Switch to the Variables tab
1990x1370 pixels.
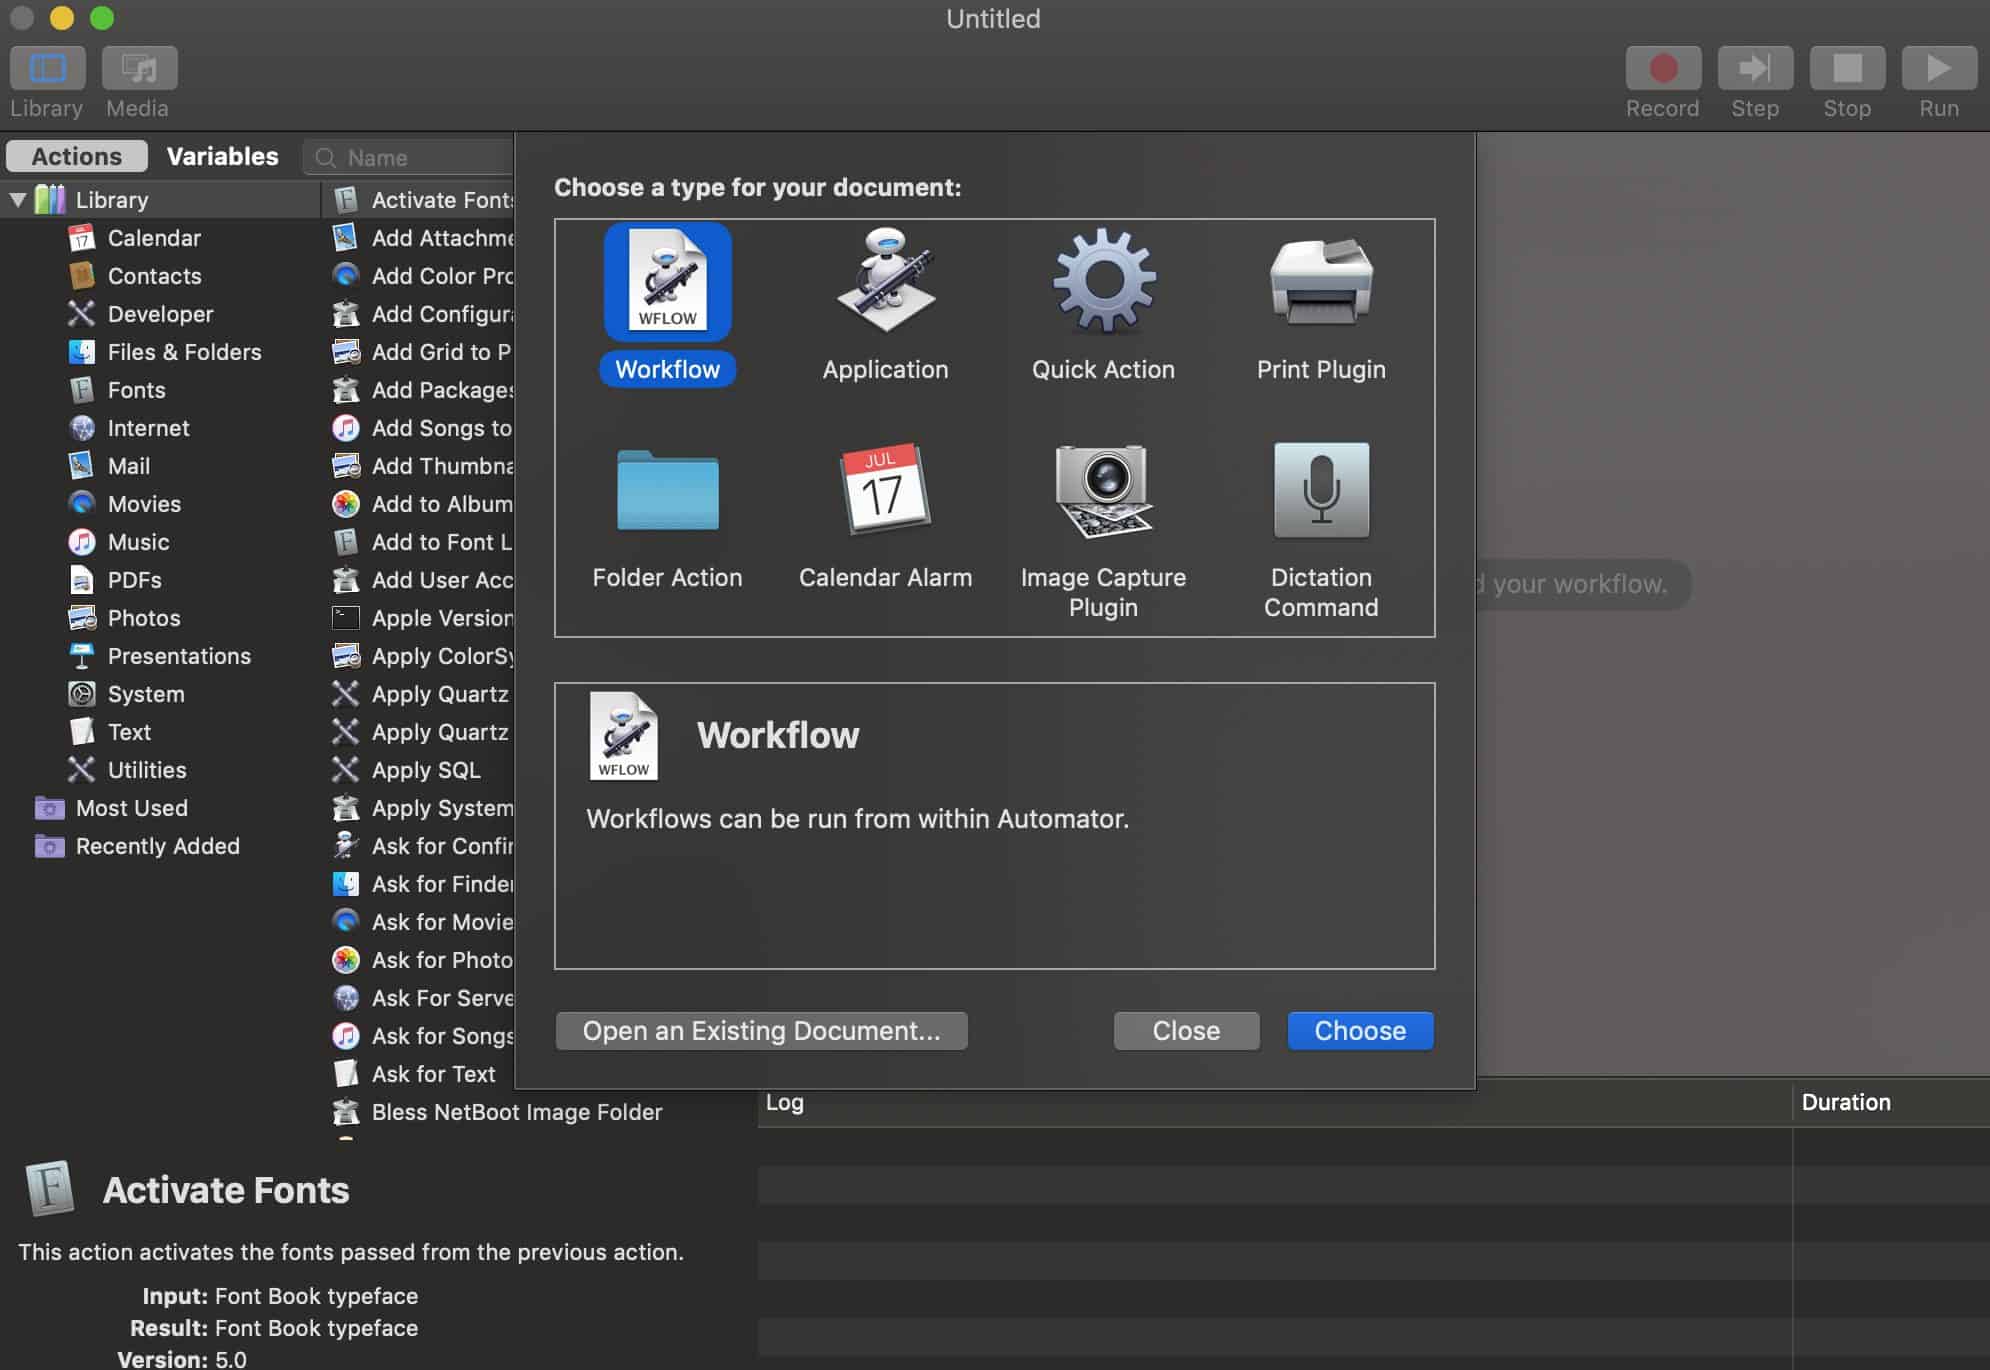[x=221, y=156]
